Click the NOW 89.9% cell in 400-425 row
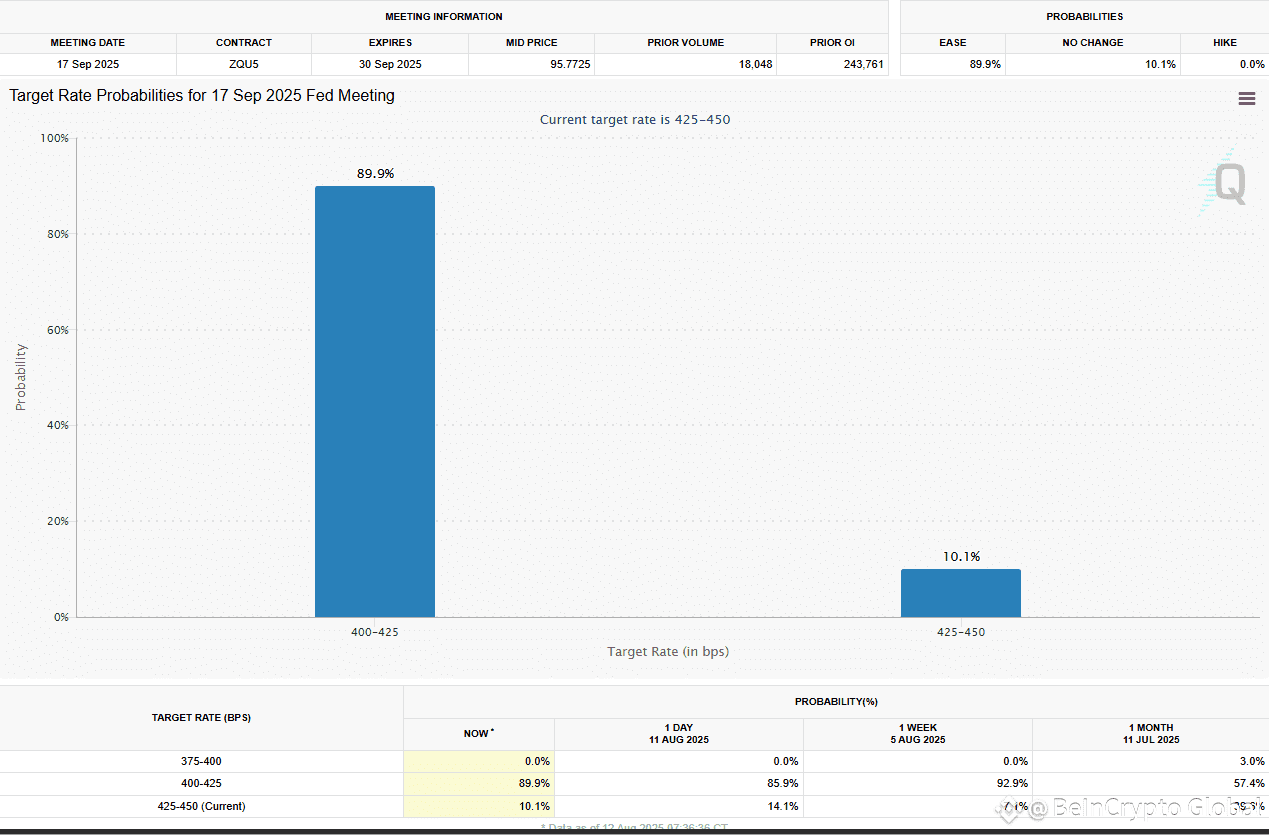 (x=478, y=783)
